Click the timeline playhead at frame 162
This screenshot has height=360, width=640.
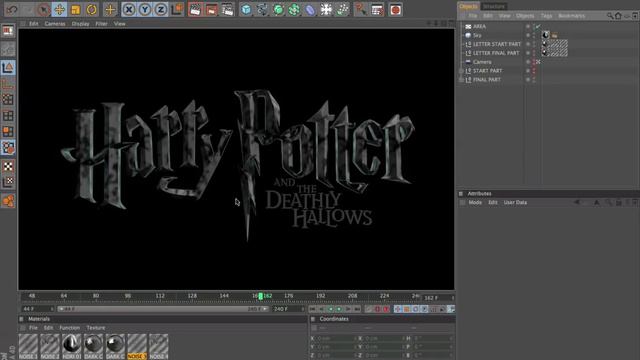point(261,296)
